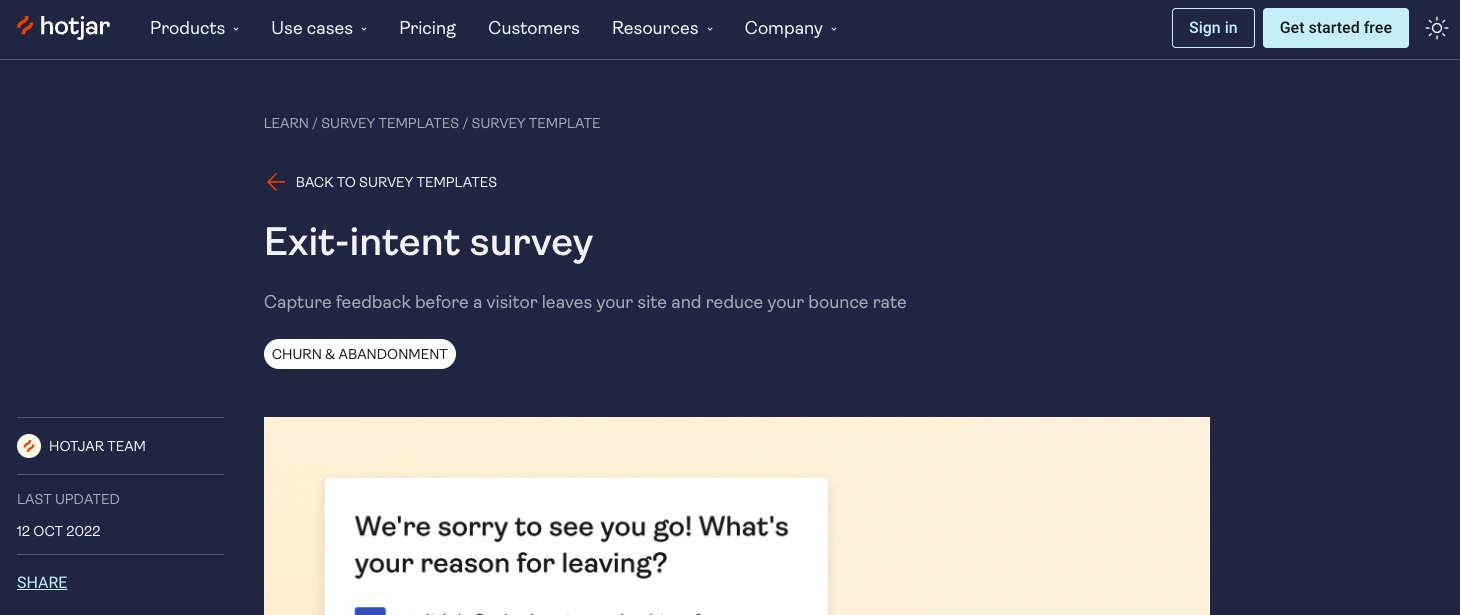Check the first survey answer checkbox
This screenshot has height=615, width=1460.
click(371, 611)
